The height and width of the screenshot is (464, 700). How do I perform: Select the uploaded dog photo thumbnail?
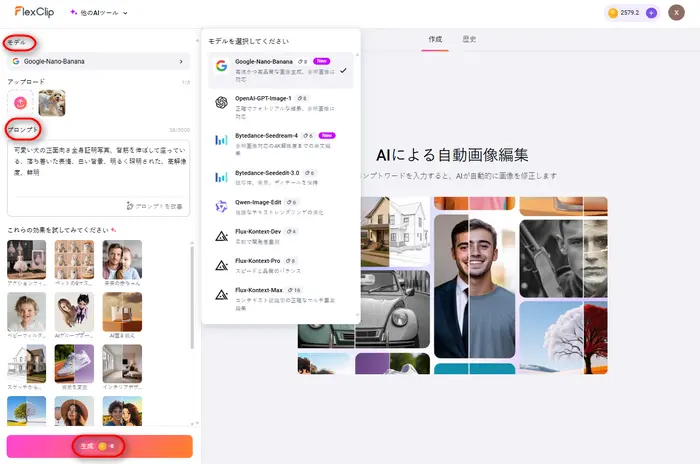pyautogui.click(x=52, y=103)
